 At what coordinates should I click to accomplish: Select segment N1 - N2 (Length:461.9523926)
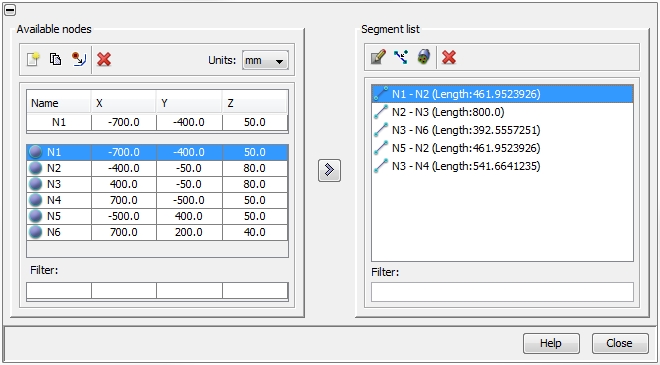[x=502, y=94]
